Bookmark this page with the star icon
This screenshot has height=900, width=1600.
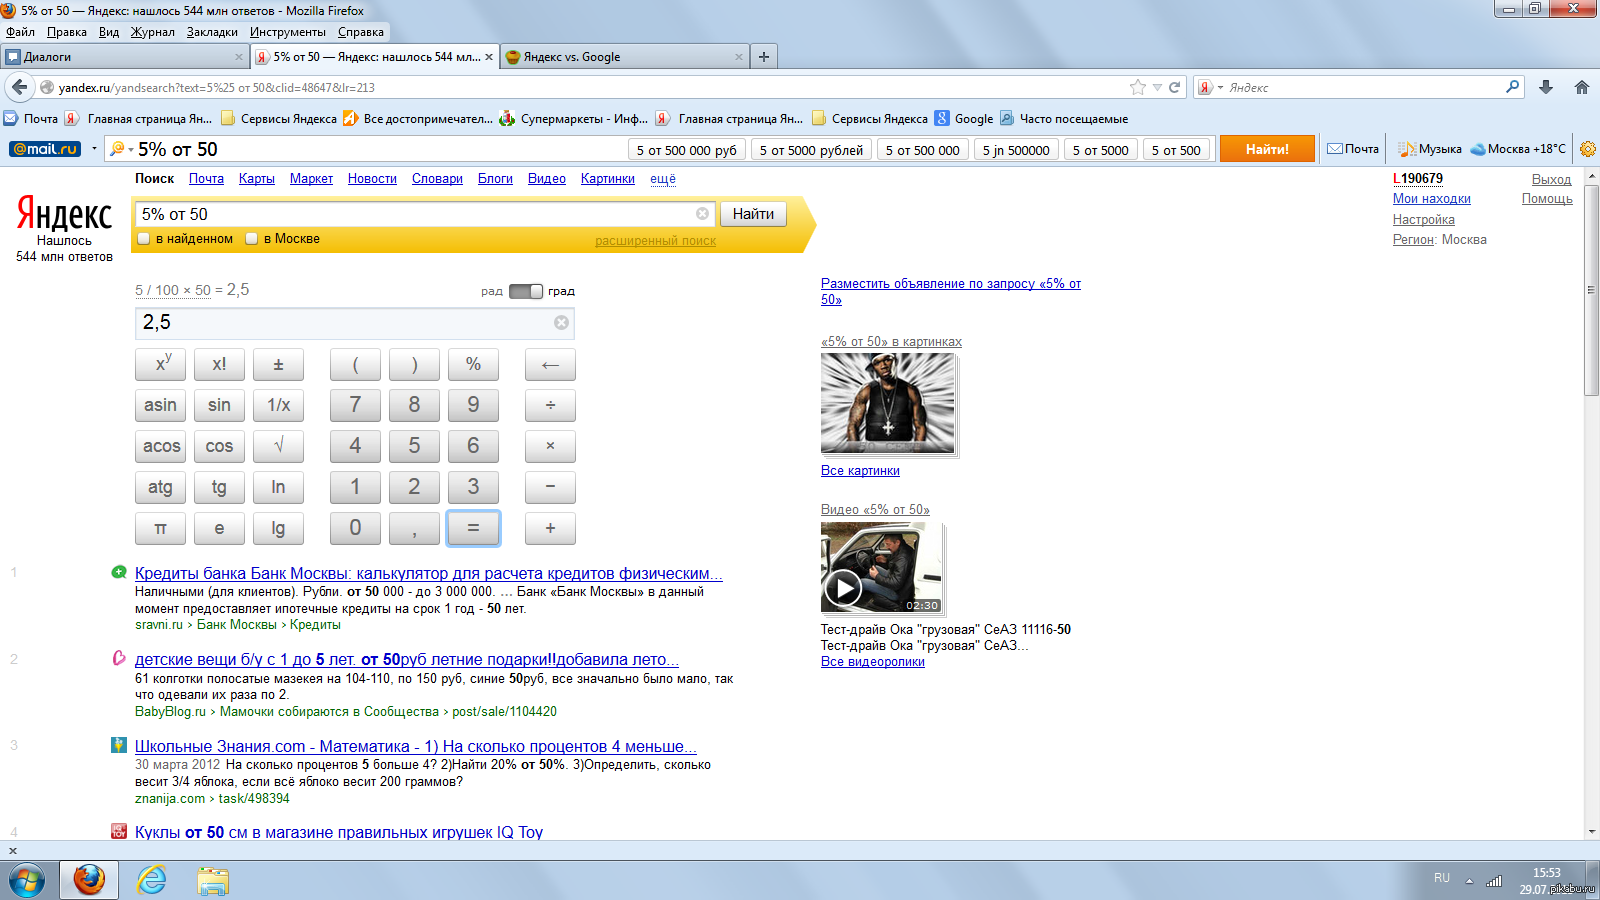[x=1137, y=87]
